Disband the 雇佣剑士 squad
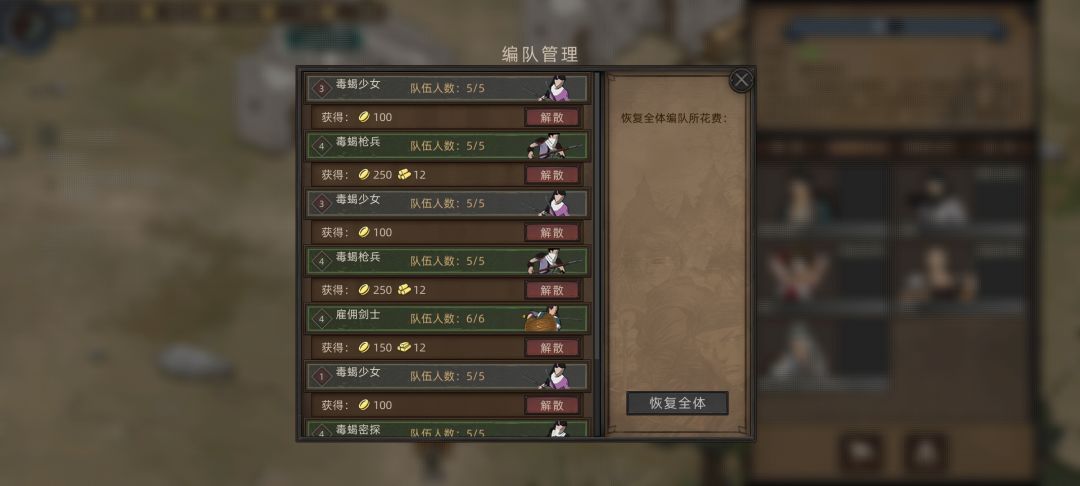The image size is (1080, 486). [x=552, y=348]
